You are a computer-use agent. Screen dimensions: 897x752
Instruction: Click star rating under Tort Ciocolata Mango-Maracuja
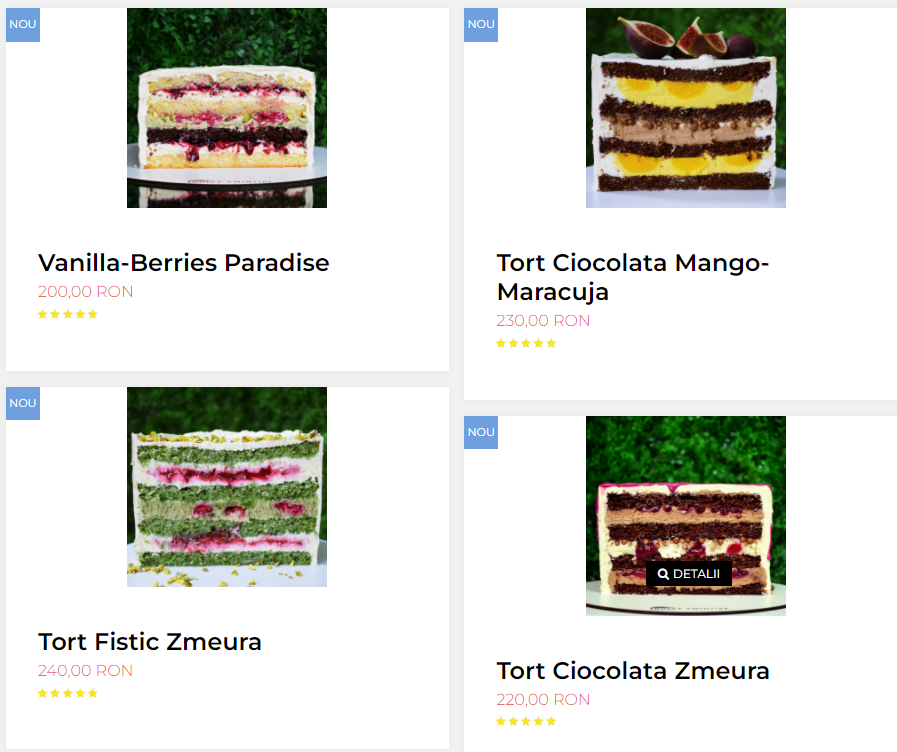tap(526, 343)
